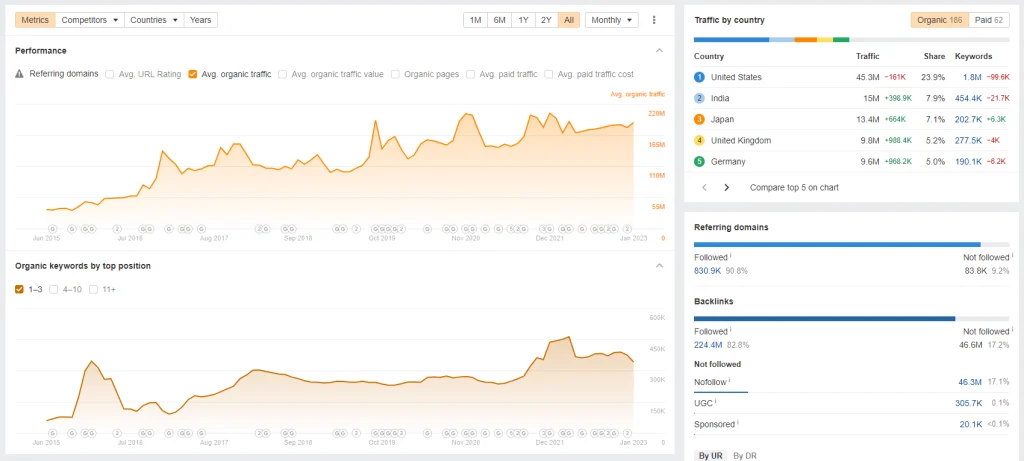Tick the Organic pages checkbox
Screen dimensions: 1024x461
click(396, 74)
